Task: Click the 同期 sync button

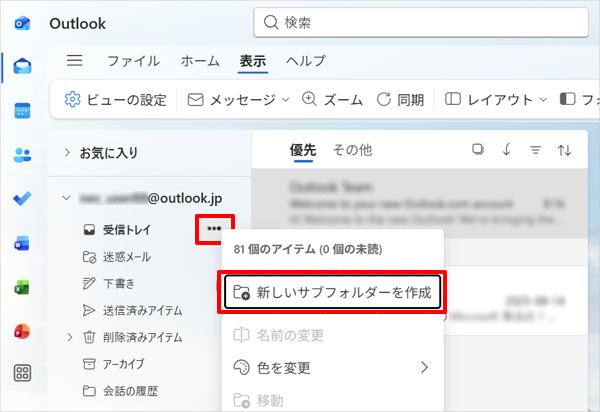Action: tap(400, 100)
